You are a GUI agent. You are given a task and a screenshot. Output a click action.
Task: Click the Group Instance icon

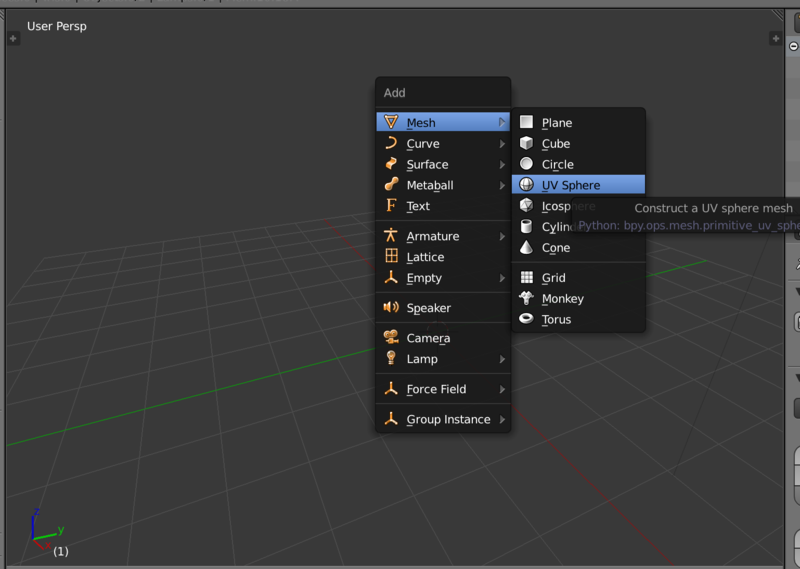(x=391, y=418)
